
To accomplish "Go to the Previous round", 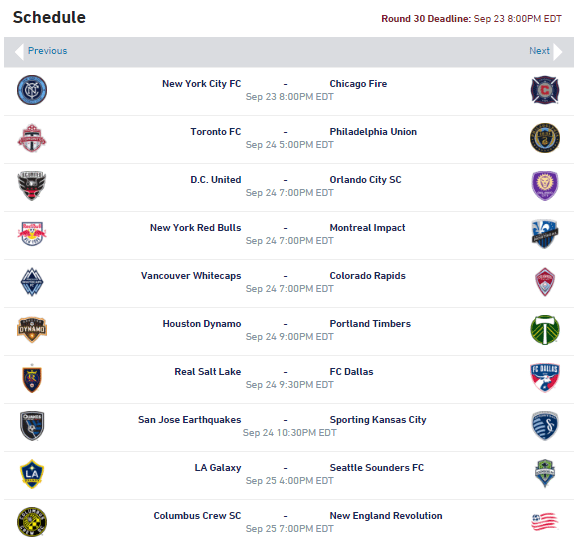I will pyautogui.click(x=48, y=51).
